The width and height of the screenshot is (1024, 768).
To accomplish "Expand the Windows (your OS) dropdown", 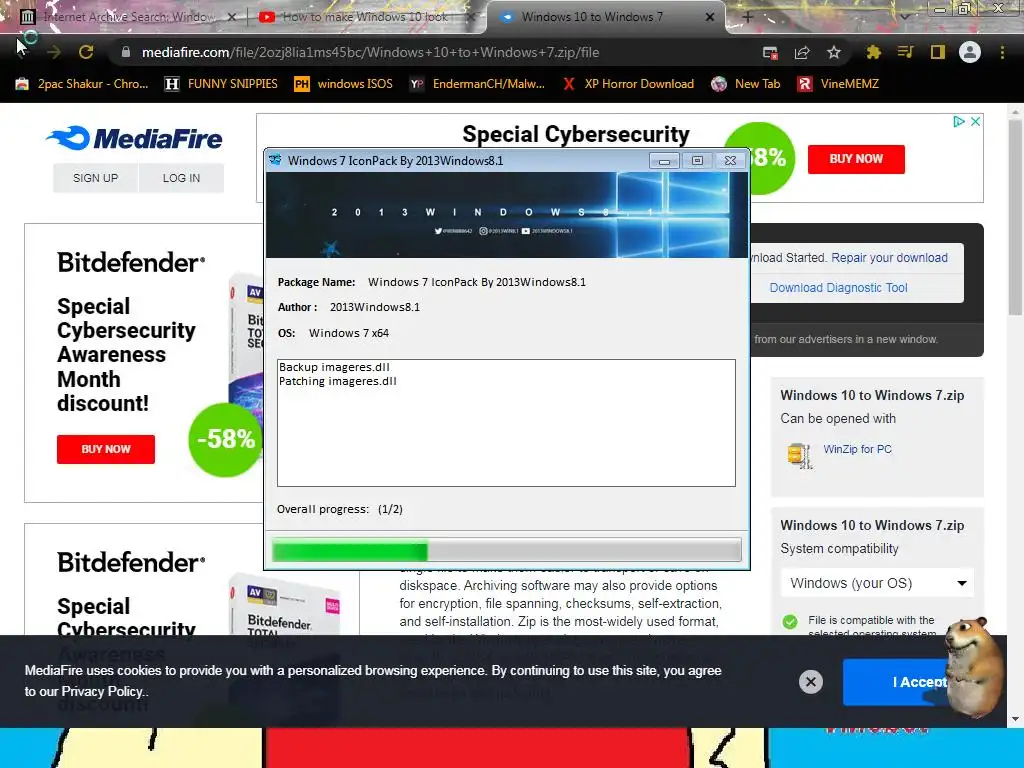I will 877,583.
